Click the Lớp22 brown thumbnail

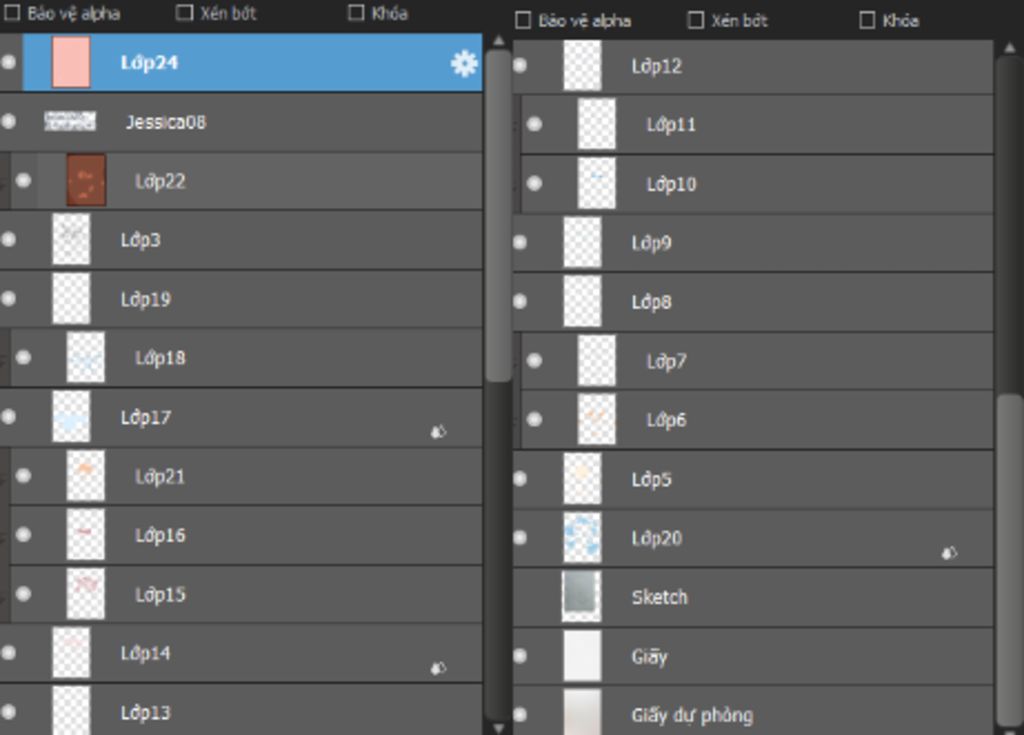pos(86,180)
